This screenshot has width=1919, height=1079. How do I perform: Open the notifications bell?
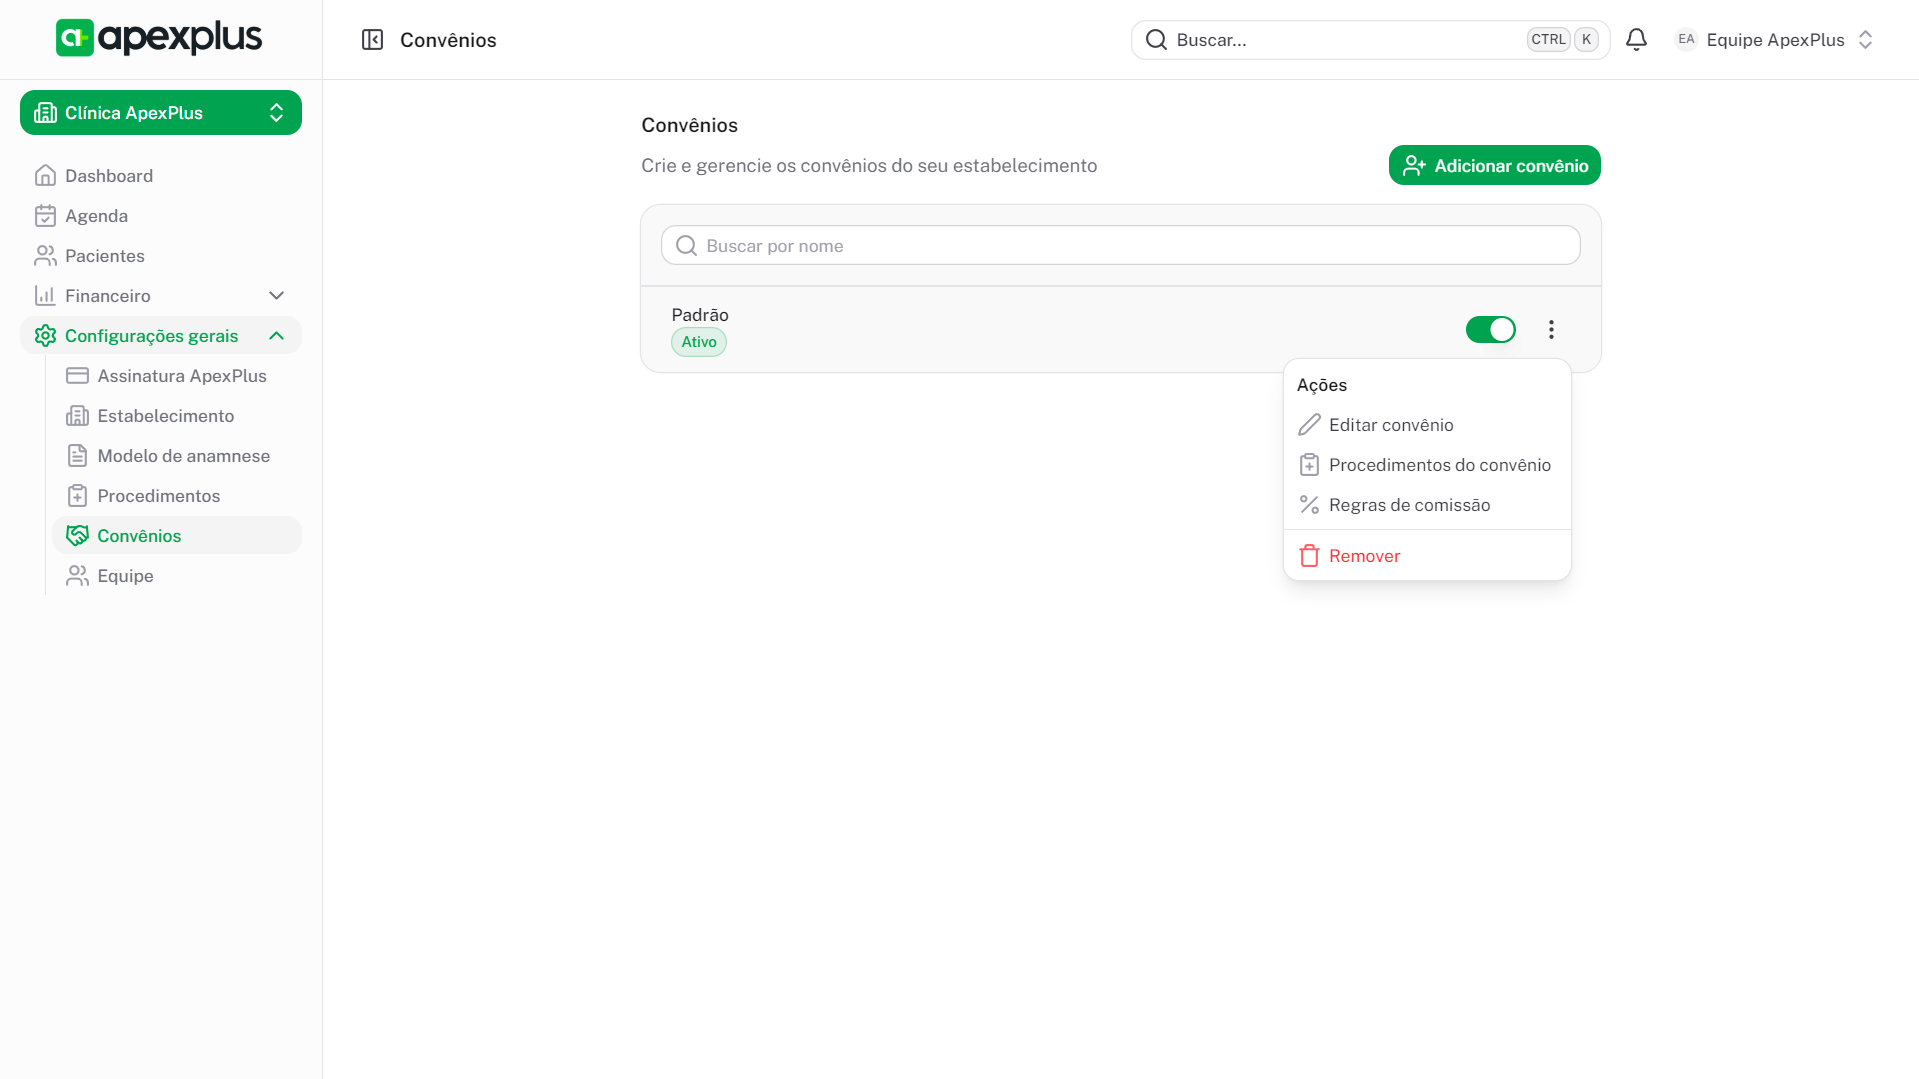(1636, 40)
